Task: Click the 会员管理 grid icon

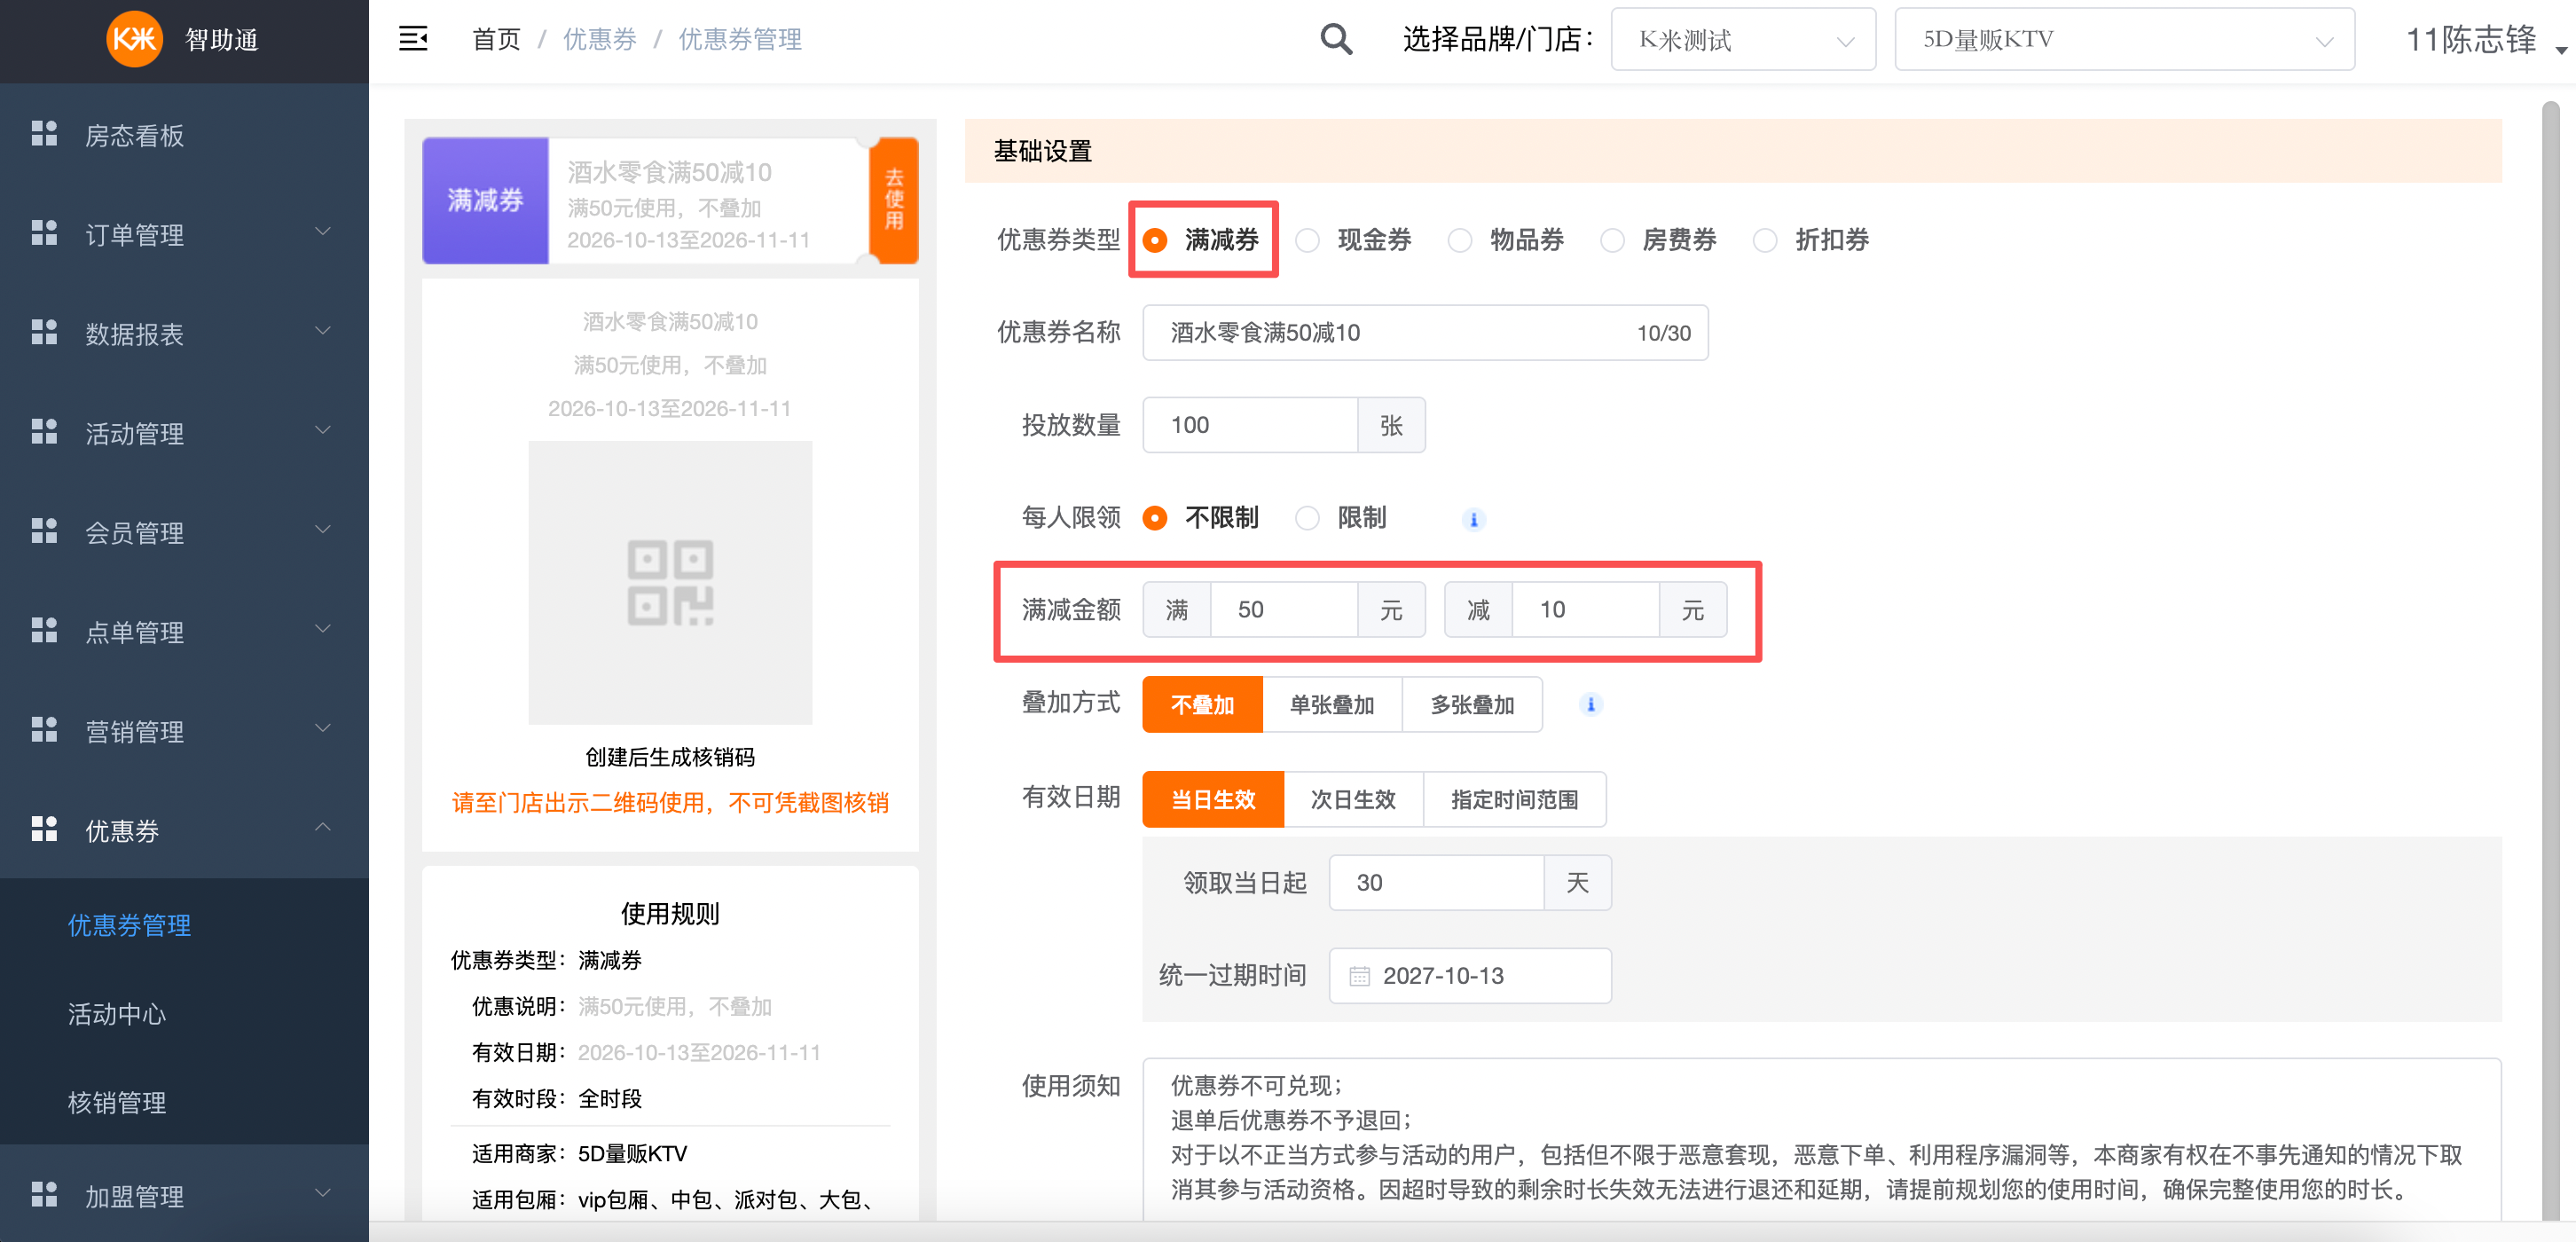Action: (x=44, y=531)
